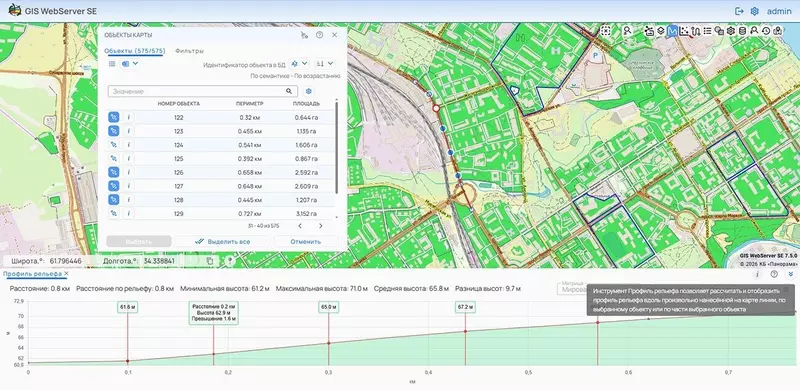The width and height of the screenshot is (800, 390).
Task: Open the sort field dropdown
Action: coord(299,64)
